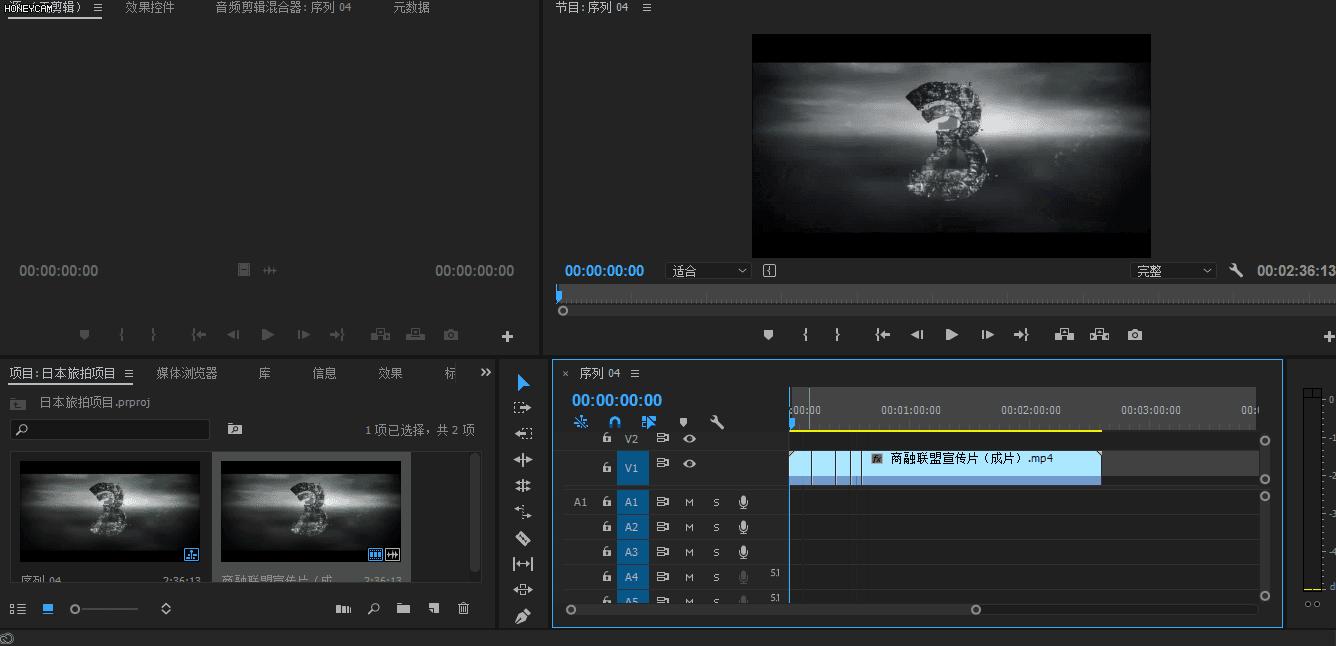Open the 完整 playback resolution dropdown

pyautogui.click(x=1173, y=271)
